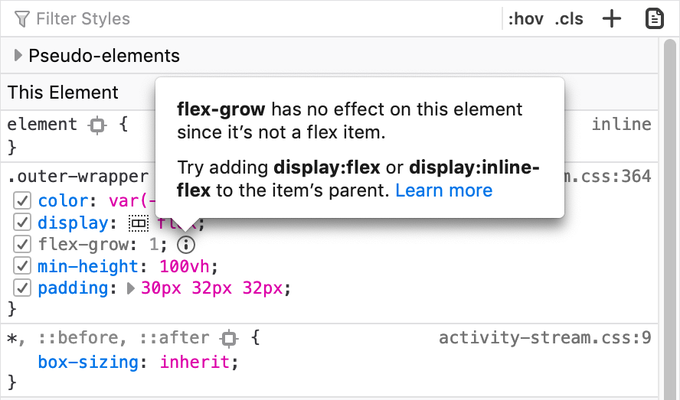Uncheck the flex-grow declaration checkbox
The height and width of the screenshot is (400, 680).
click(23, 244)
